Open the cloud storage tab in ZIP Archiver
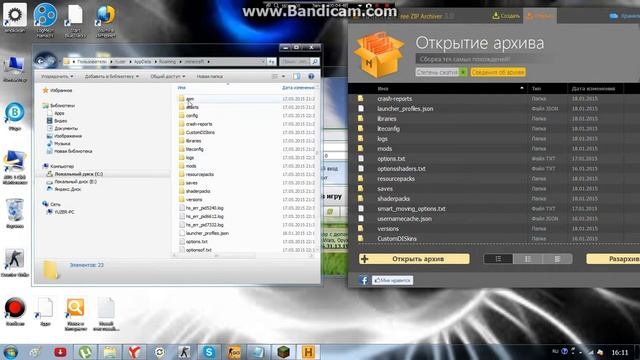 pyautogui.click(x=624, y=16)
